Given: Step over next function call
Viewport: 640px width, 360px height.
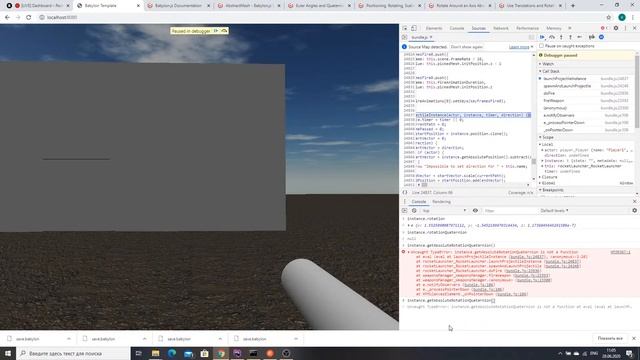Looking at the screenshot, I should (x=552, y=37).
